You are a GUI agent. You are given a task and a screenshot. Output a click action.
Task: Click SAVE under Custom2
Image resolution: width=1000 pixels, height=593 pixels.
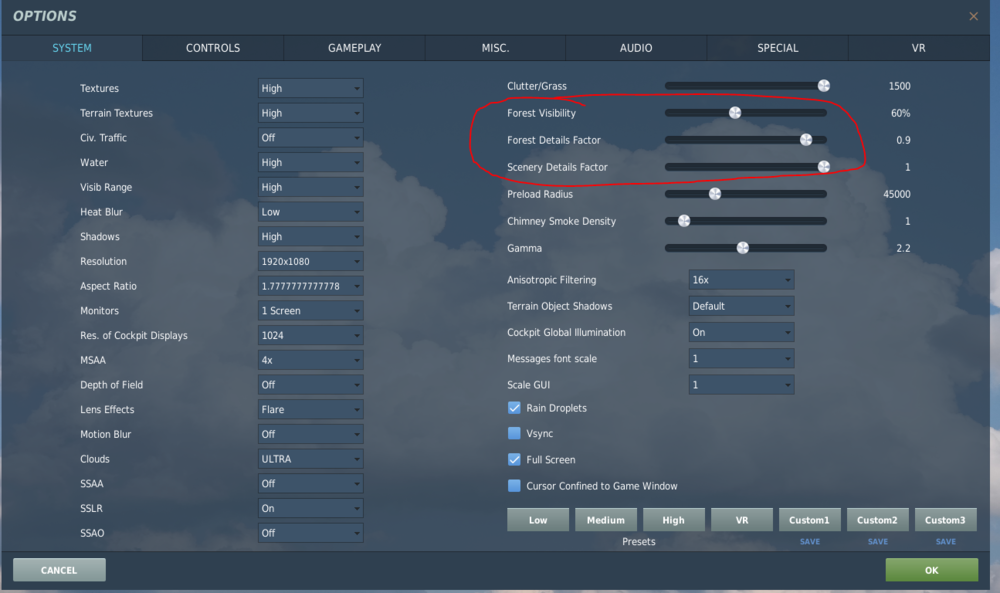pos(878,541)
